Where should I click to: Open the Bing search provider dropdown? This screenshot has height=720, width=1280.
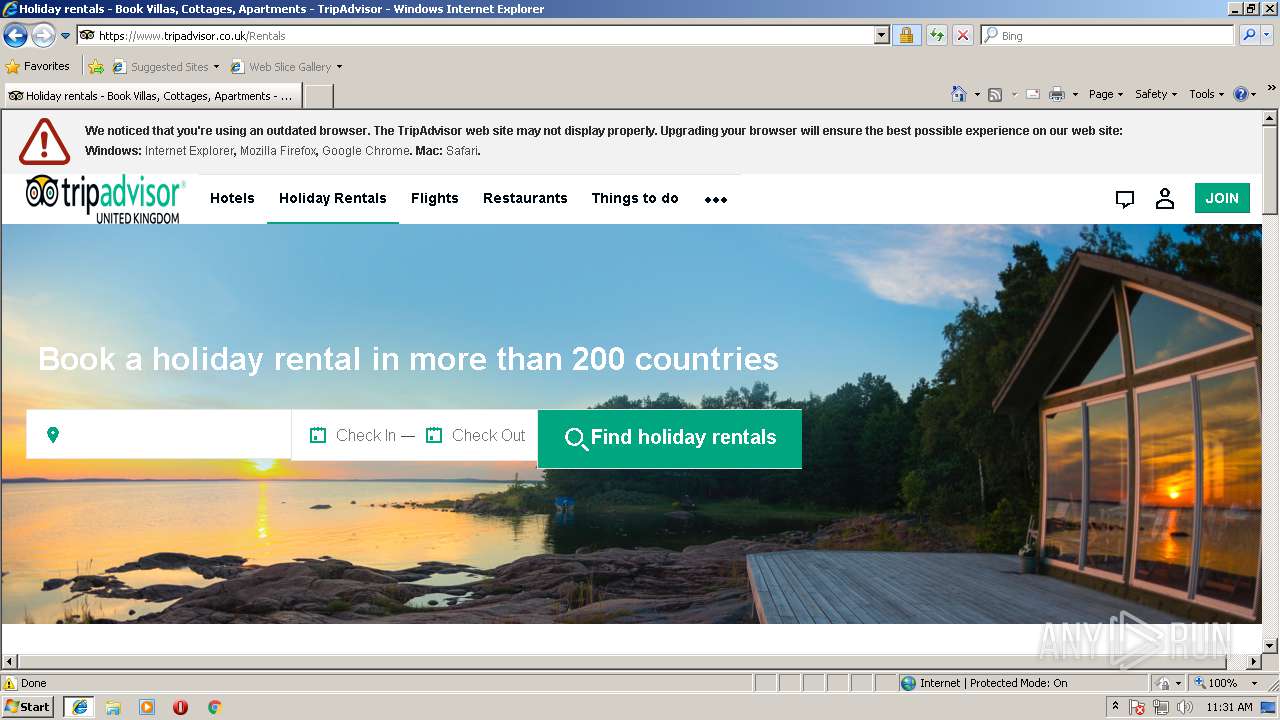click(1269, 36)
